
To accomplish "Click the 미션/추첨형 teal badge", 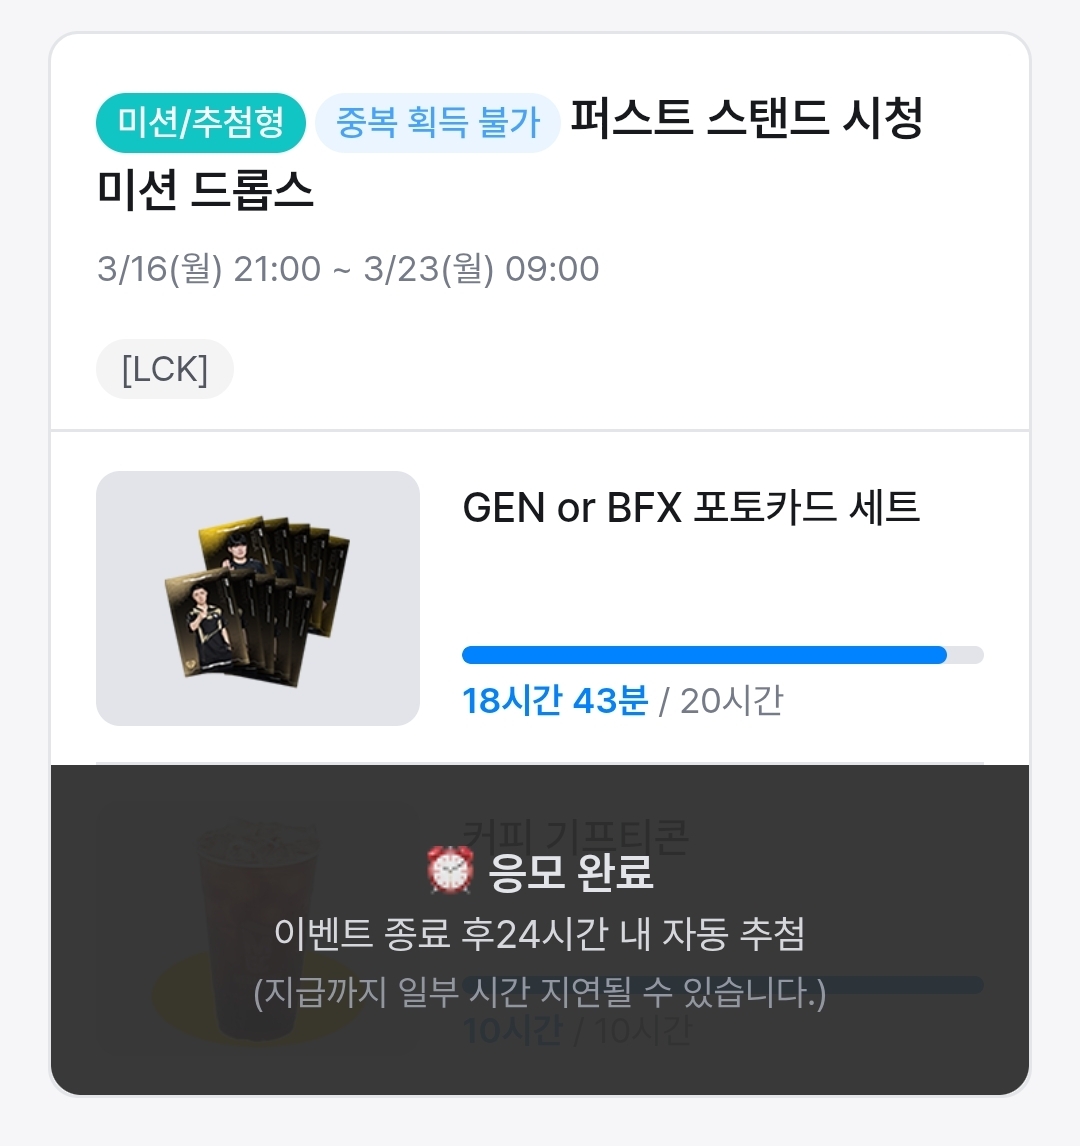I will tap(200, 124).
